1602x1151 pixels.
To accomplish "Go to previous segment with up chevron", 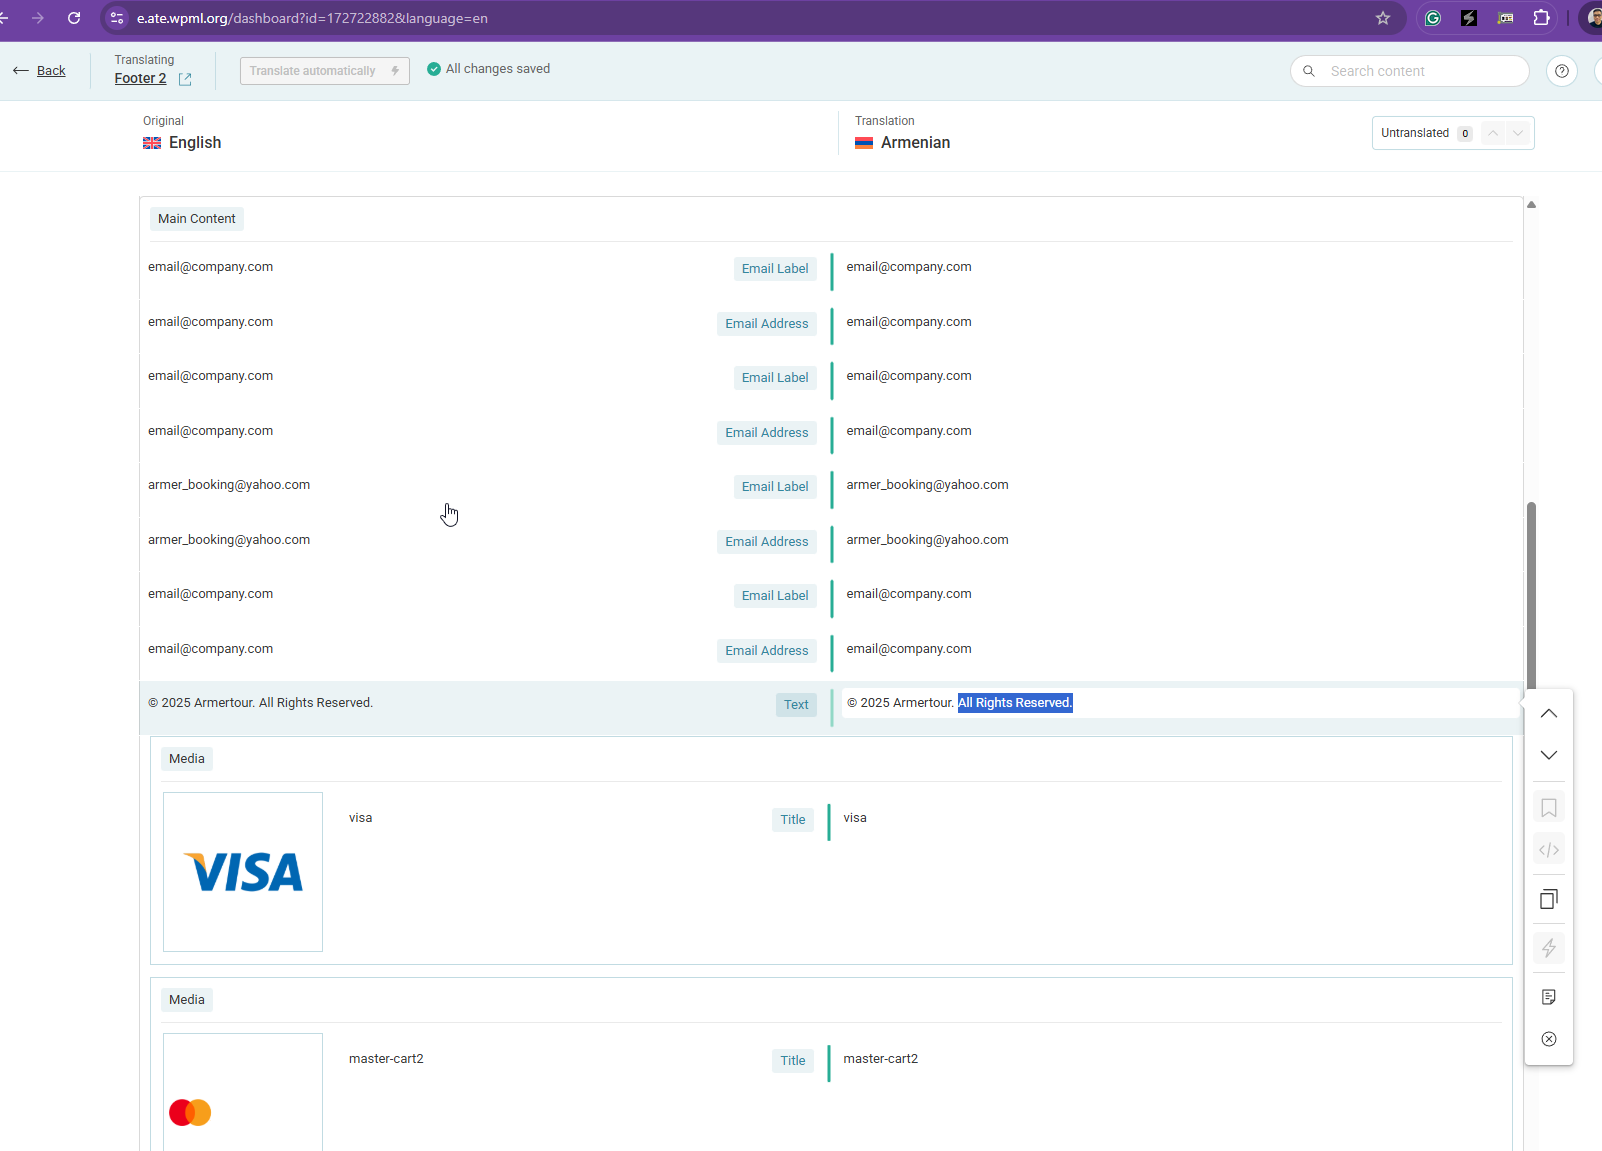I will [x=1549, y=714].
